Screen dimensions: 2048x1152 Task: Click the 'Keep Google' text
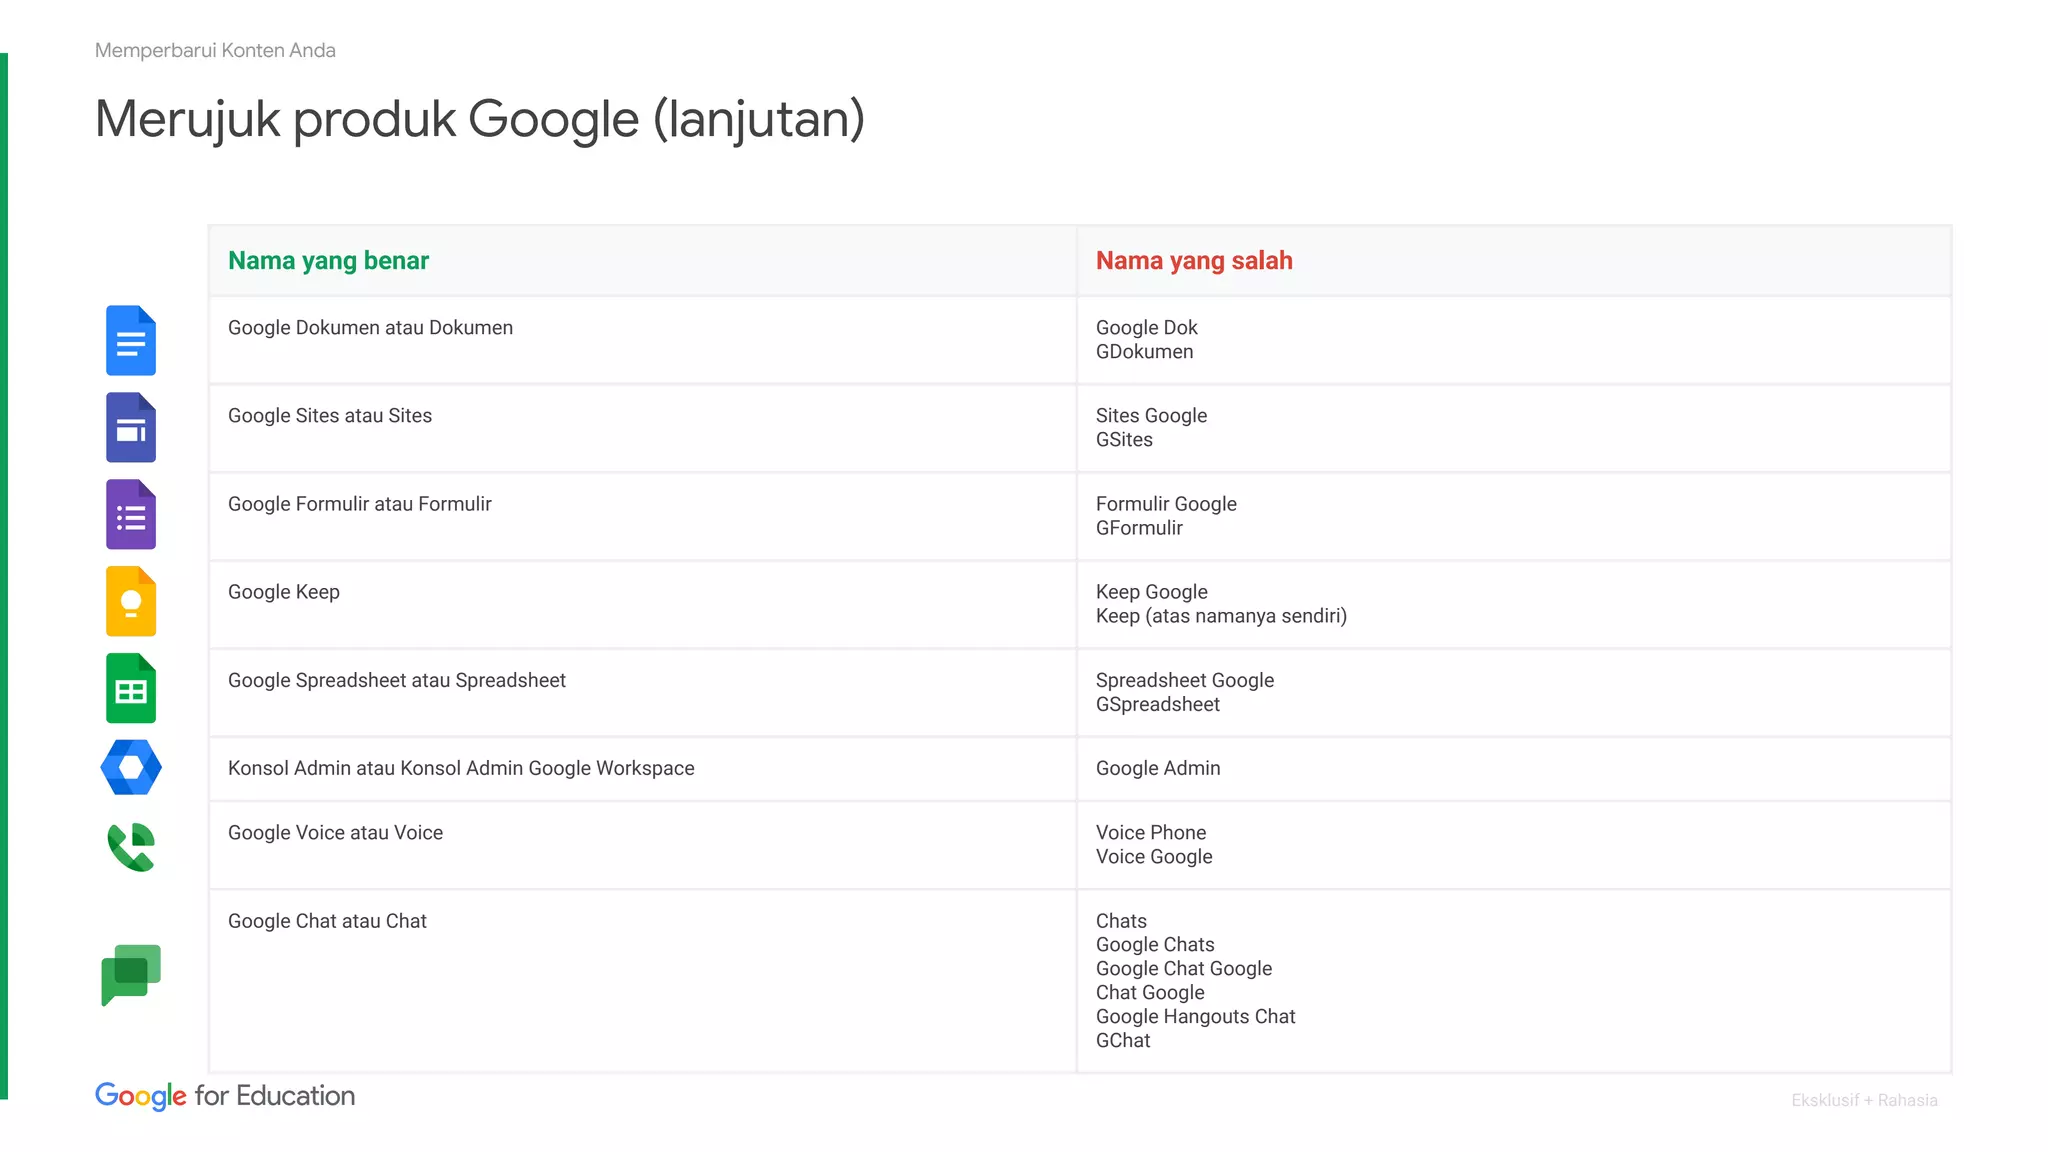click(x=1151, y=592)
